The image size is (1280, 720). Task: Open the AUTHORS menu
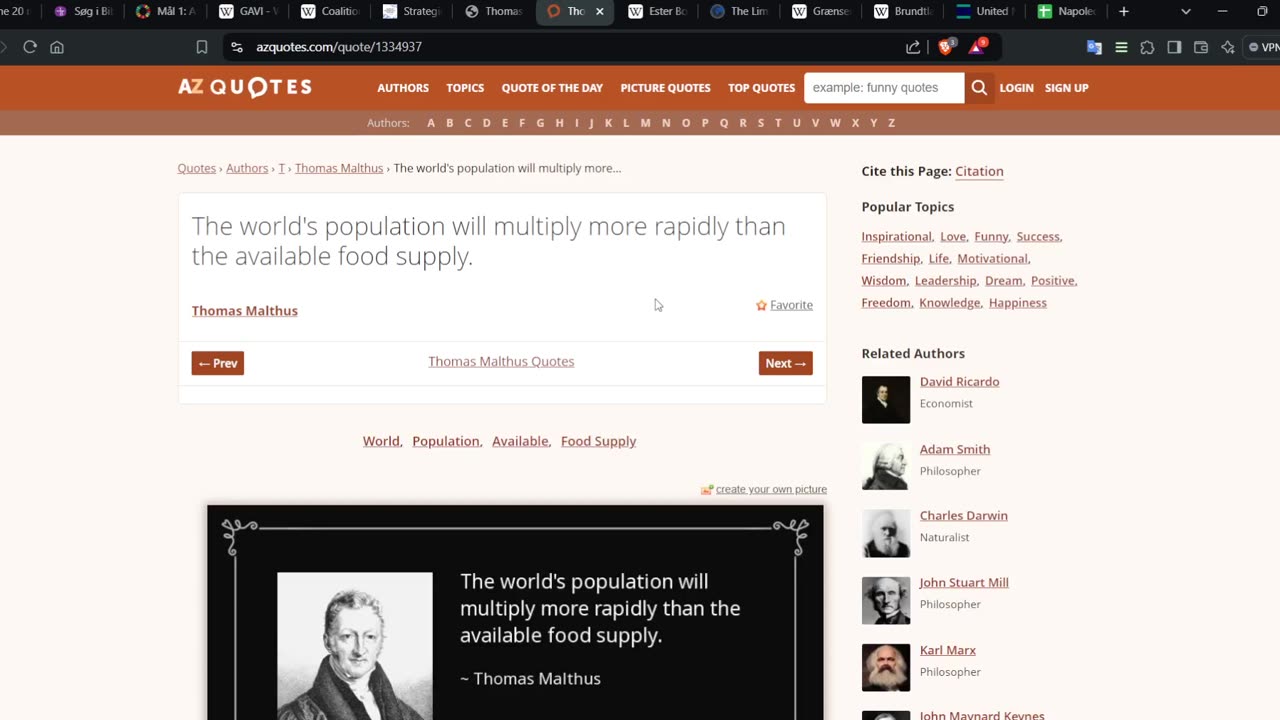[x=403, y=88]
